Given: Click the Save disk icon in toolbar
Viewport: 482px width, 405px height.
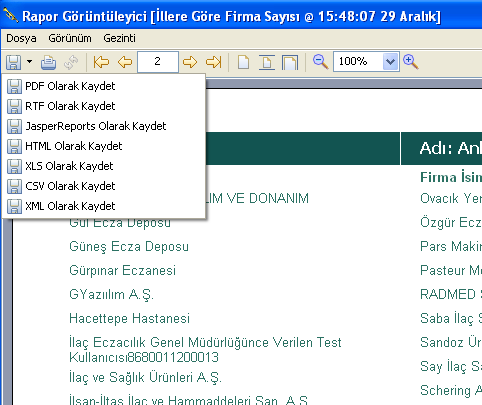Looking at the screenshot, I should pos(13,62).
